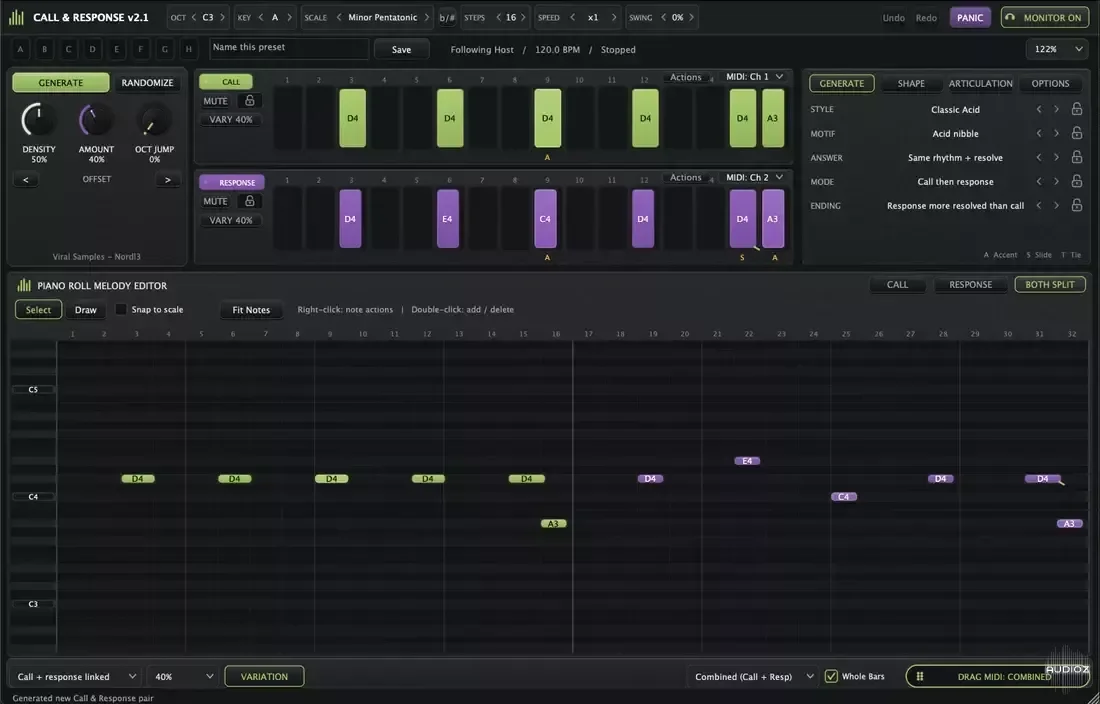Click the AMOUNT knob
This screenshot has width=1100, height=704.
(96, 121)
